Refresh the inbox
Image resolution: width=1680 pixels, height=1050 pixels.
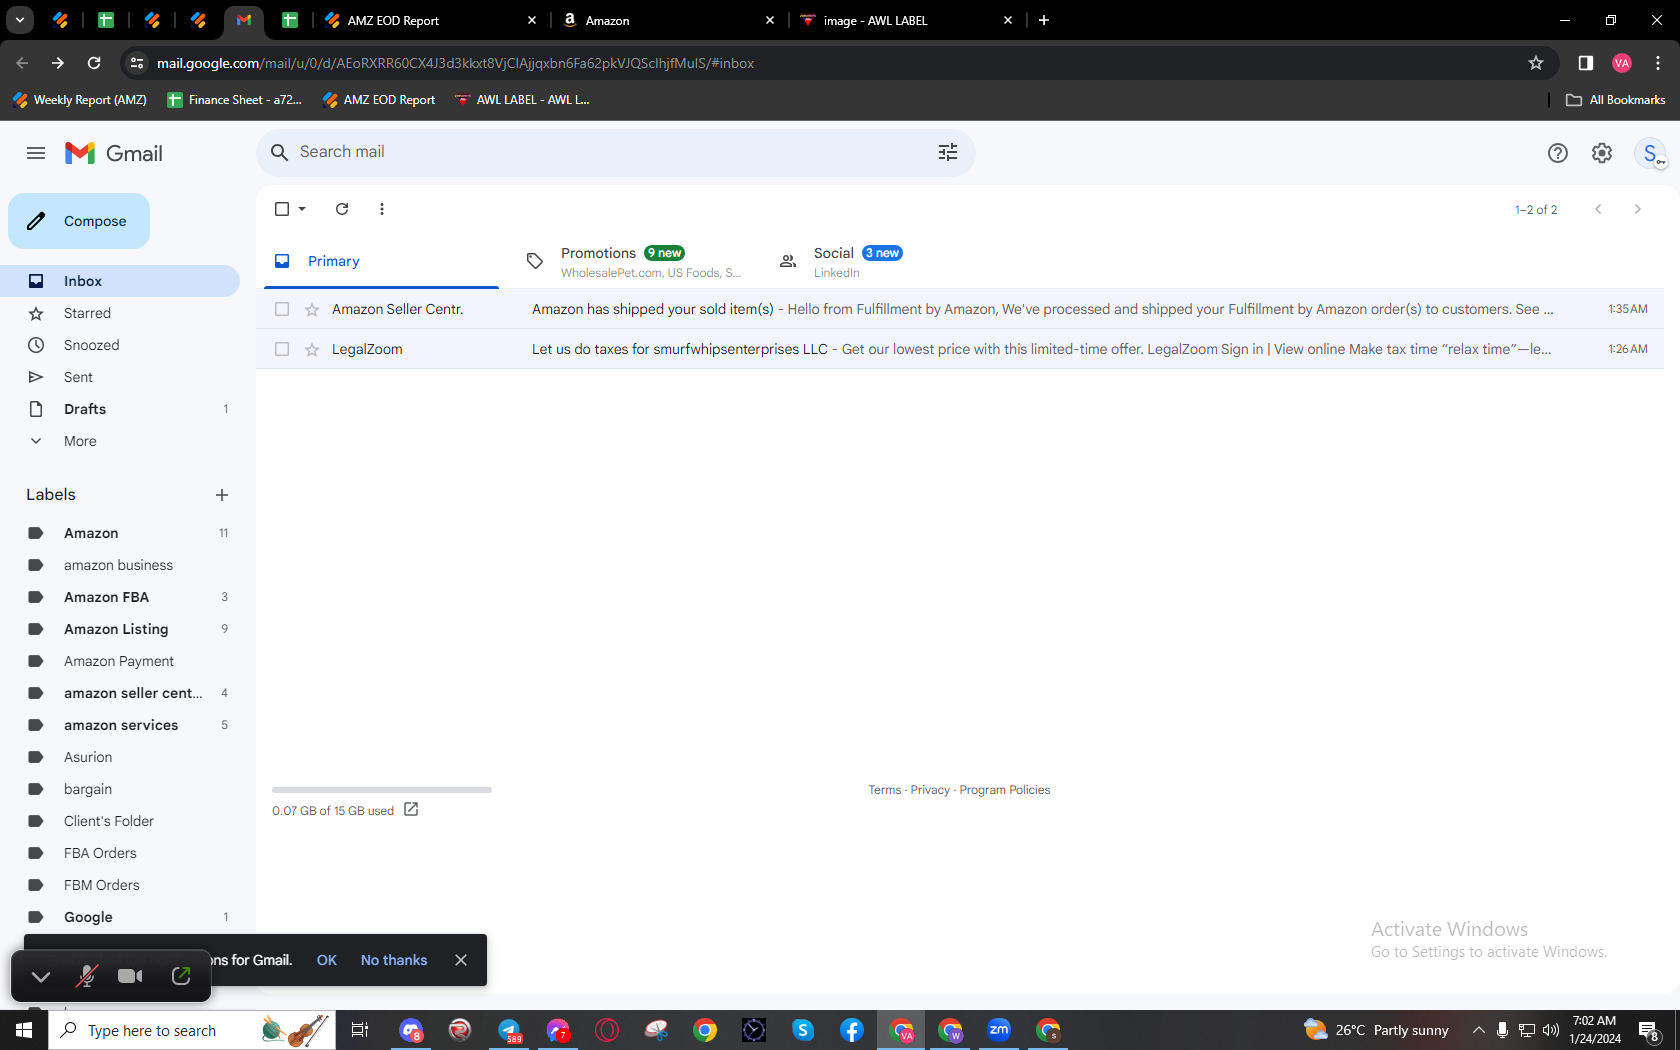click(x=342, y=209)
